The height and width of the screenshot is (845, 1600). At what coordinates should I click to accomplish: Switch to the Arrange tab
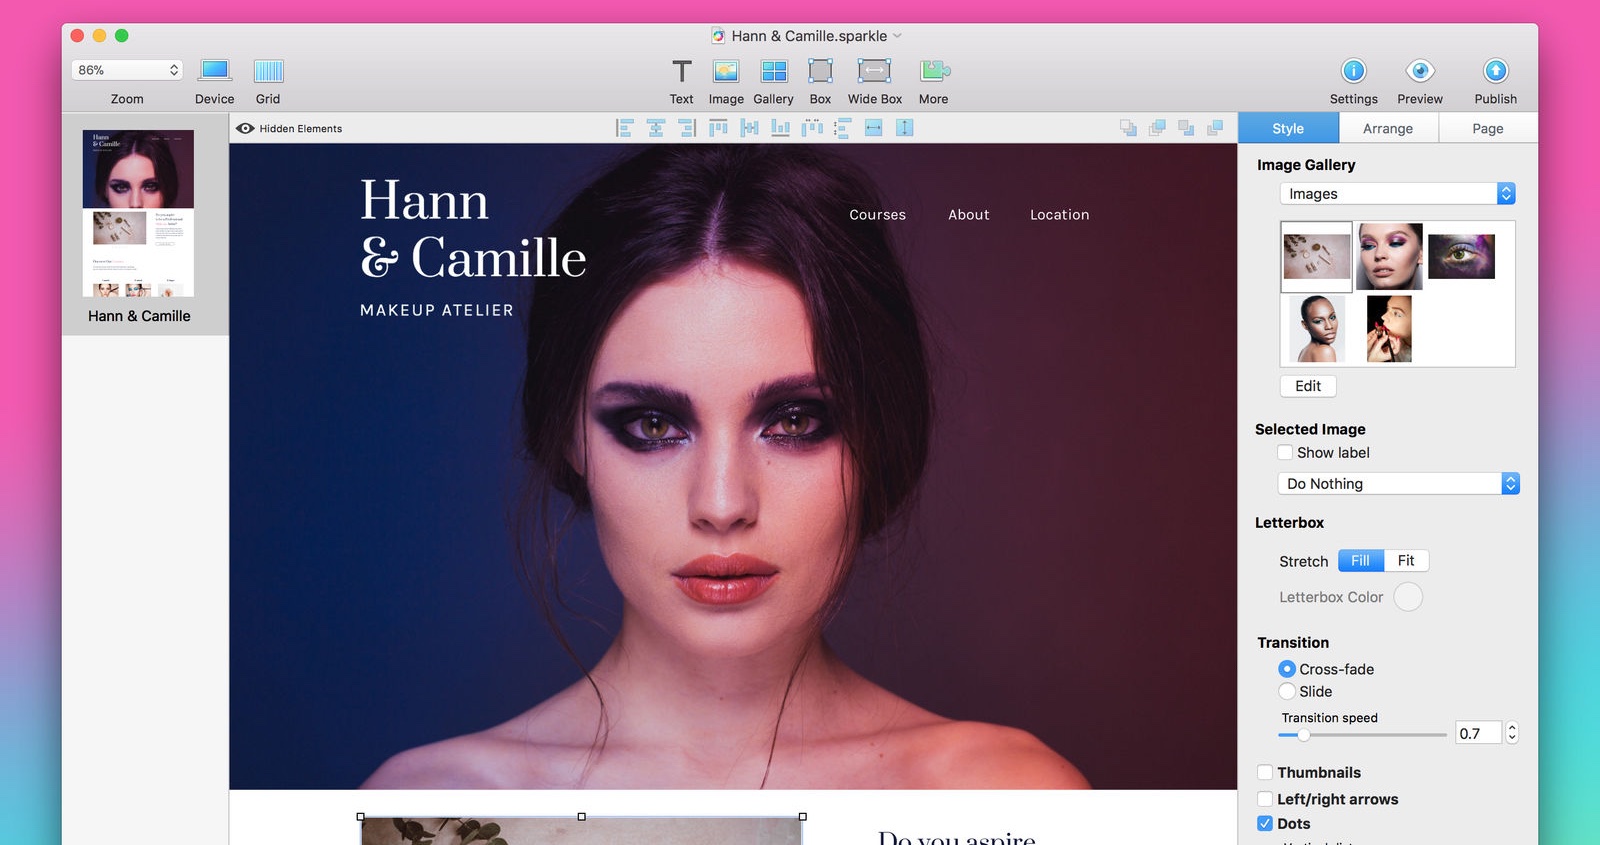1387,129
